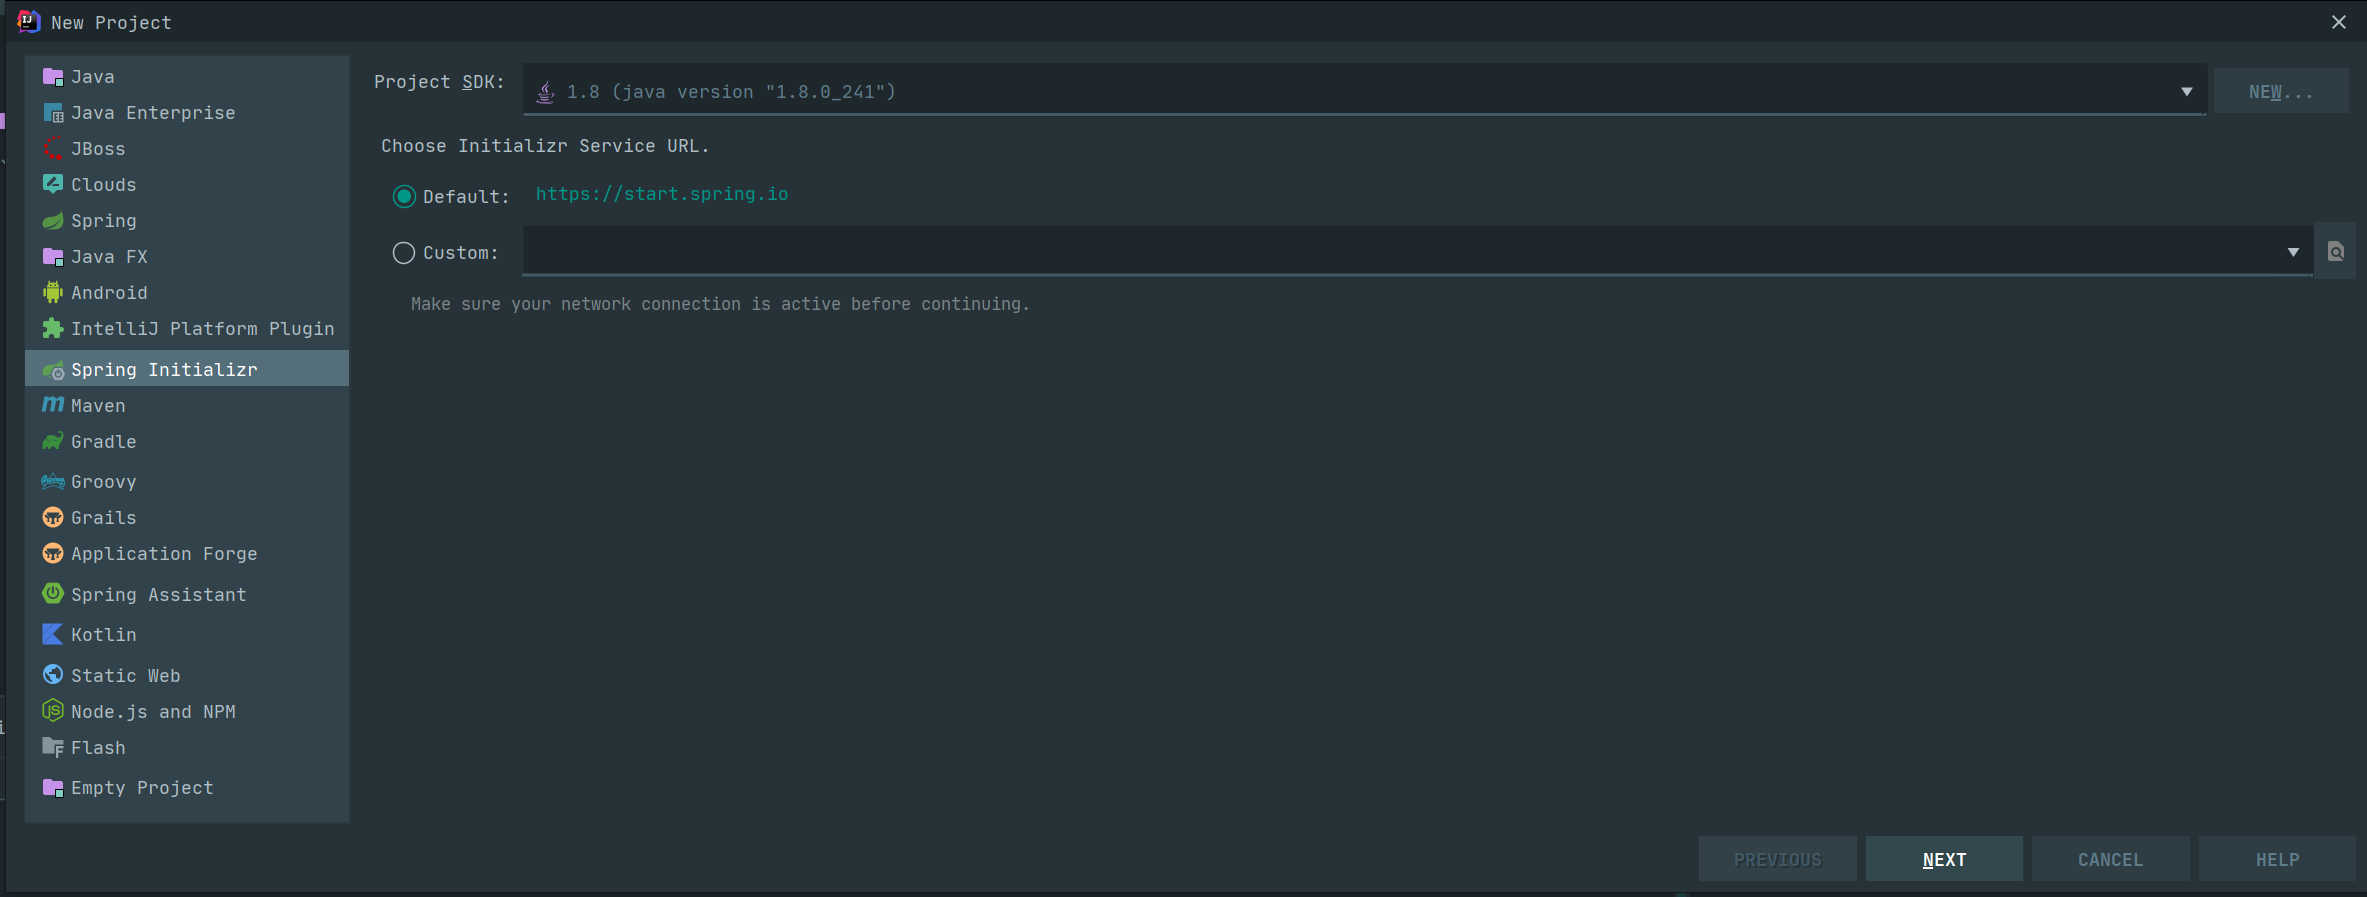Click the NEW... SDK button
2367x897 pixels.
click(2281, 92)
